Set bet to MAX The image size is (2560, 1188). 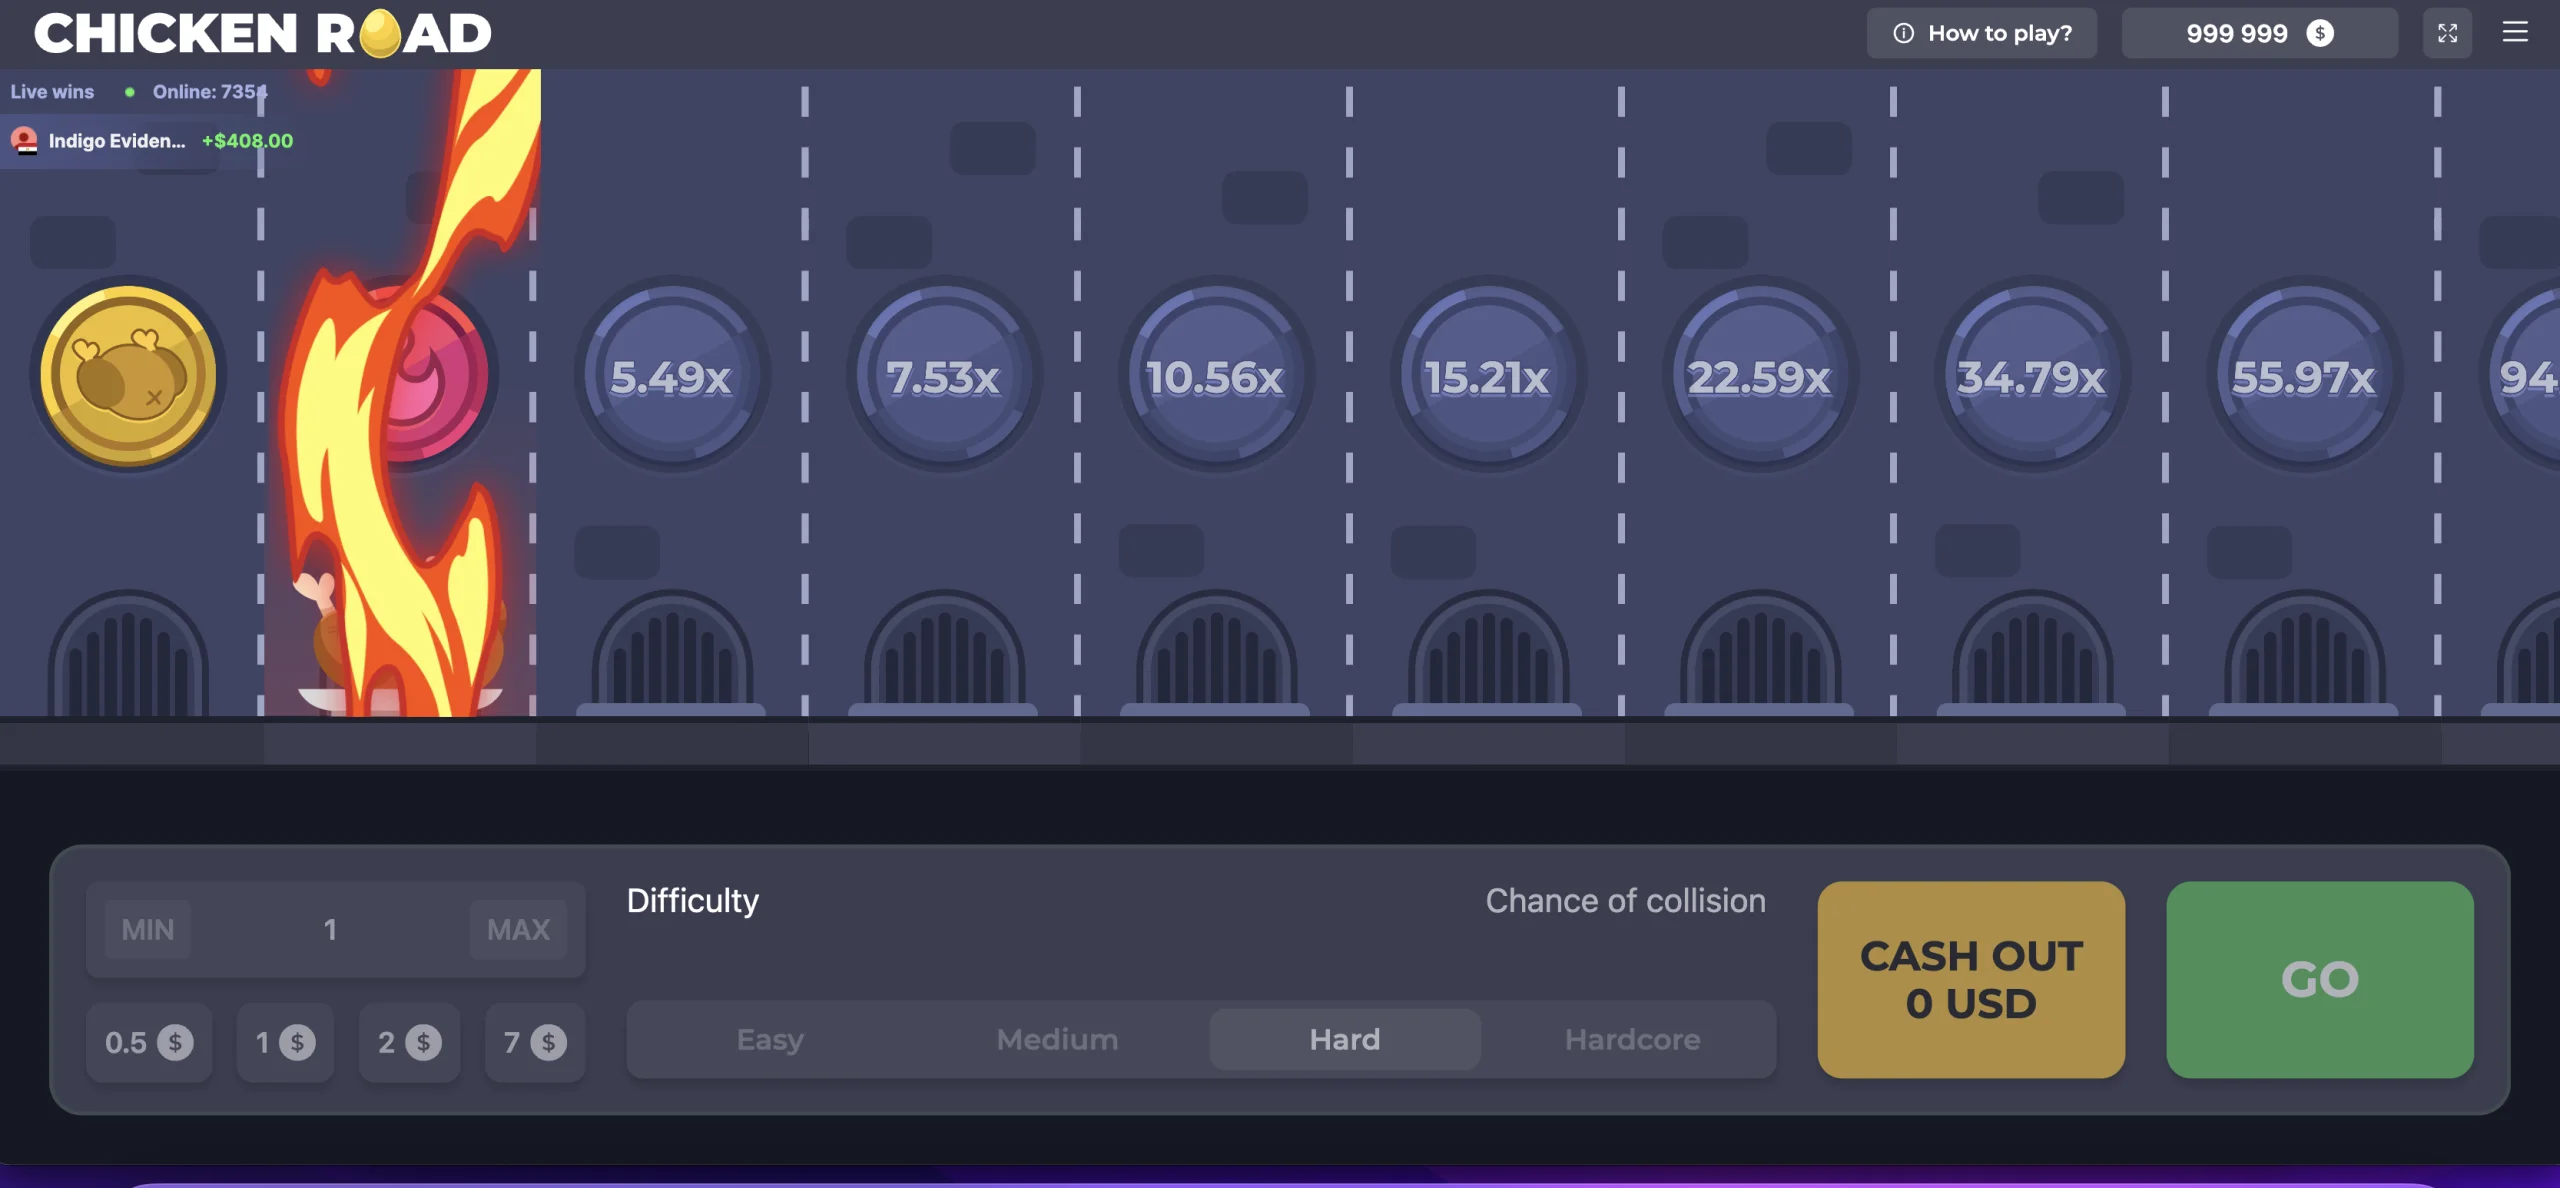click(x=518, y=930)
